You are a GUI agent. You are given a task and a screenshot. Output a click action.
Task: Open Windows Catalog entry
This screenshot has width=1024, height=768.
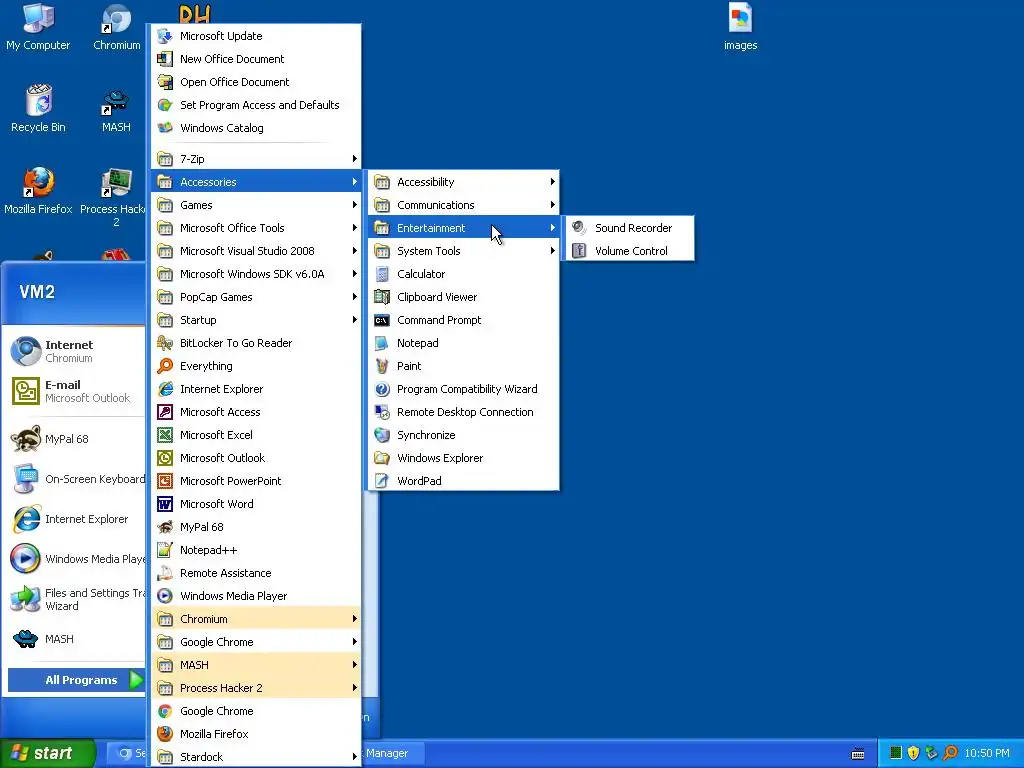[256, 128]
